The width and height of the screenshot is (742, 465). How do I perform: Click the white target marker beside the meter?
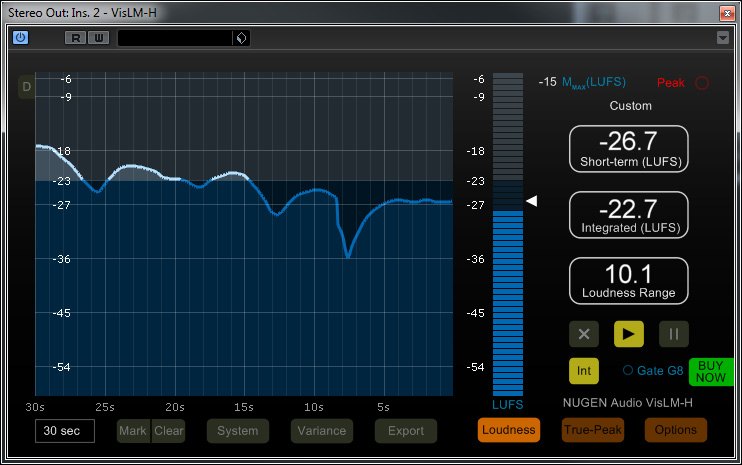(531, 201)
